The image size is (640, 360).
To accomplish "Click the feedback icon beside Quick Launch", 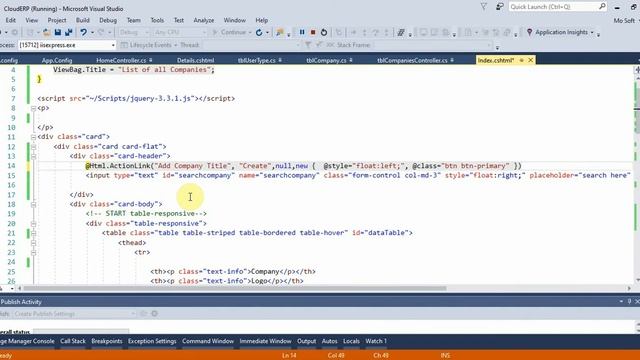I will pos(500,7).
